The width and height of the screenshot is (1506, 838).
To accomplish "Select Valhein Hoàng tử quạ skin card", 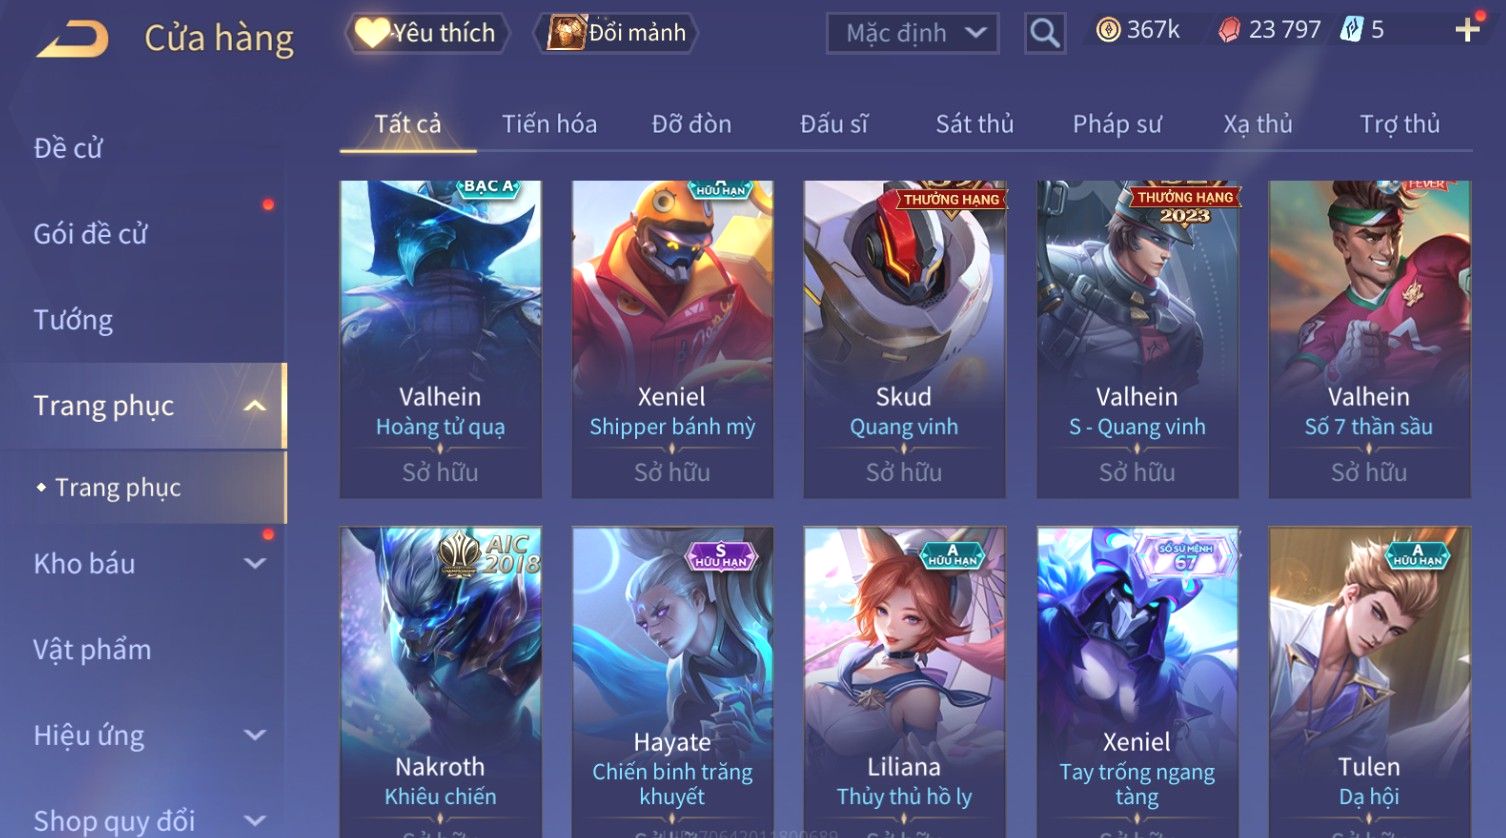I will tap(440, 339).
